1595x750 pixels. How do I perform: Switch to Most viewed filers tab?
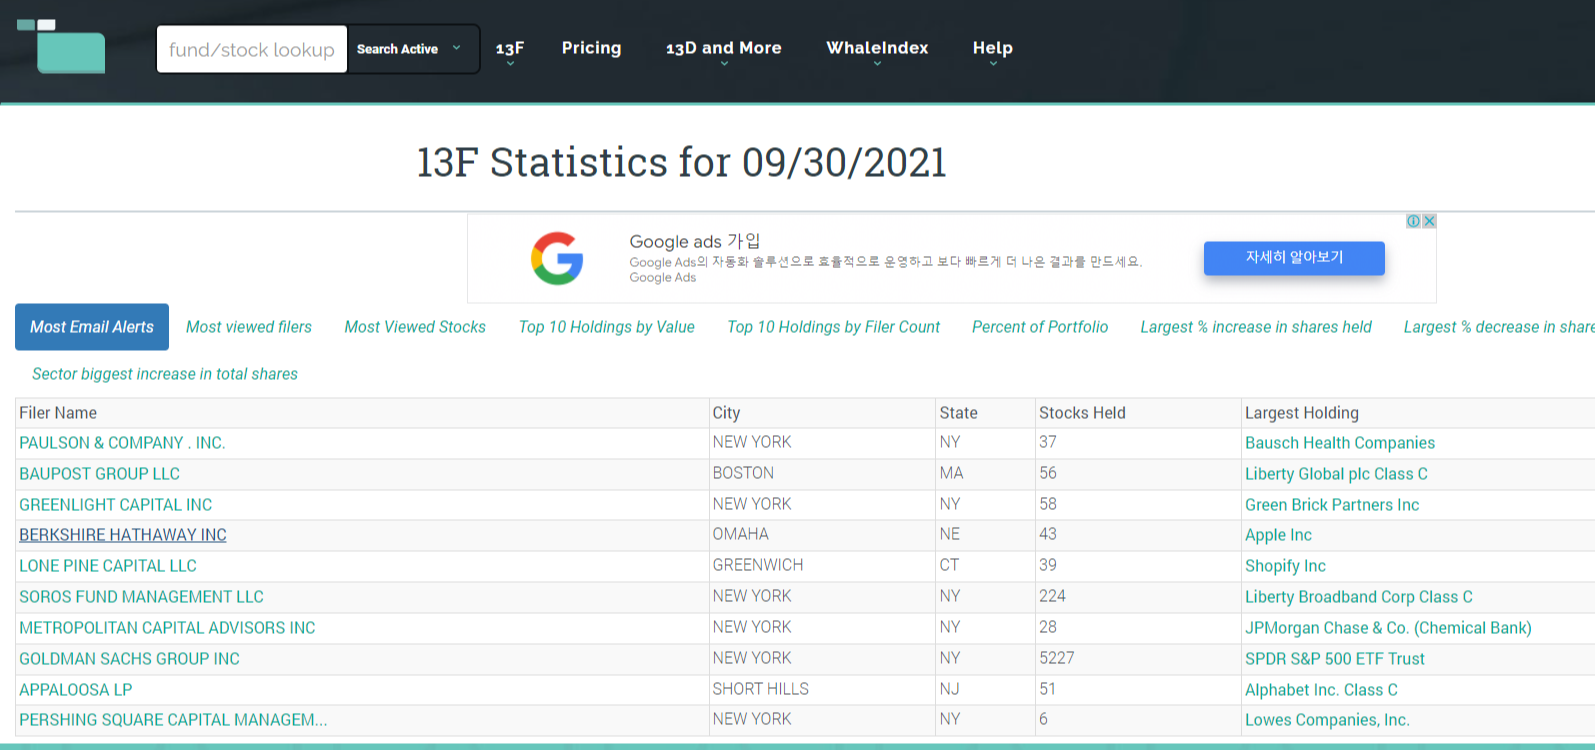249,327
